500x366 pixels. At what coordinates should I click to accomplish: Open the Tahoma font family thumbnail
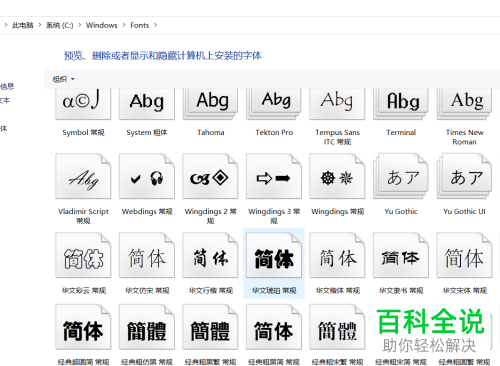tap(210, 104)
